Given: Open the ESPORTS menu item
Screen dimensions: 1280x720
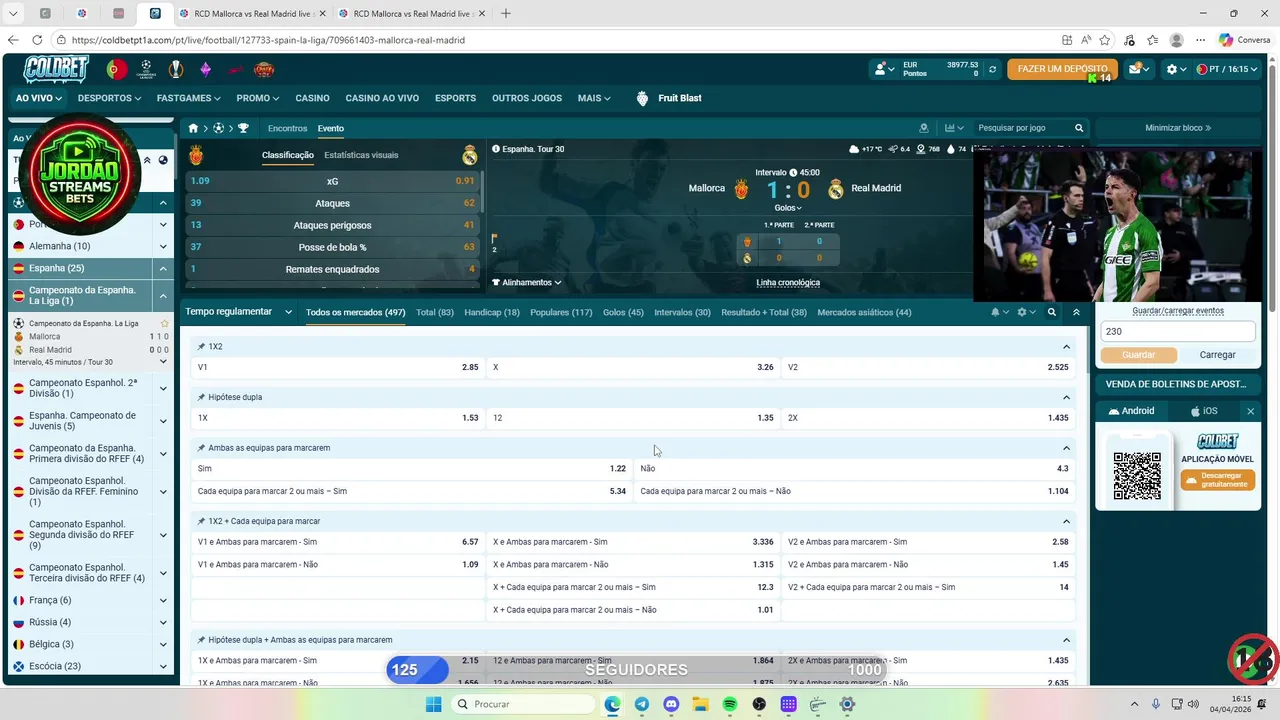Looking at the screenshot, I should point(455,98).
